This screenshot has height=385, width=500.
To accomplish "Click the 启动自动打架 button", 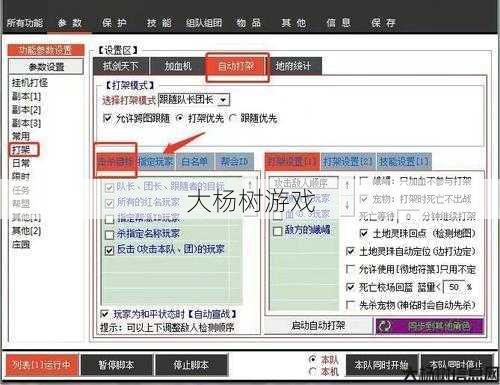I will [318, 325].
